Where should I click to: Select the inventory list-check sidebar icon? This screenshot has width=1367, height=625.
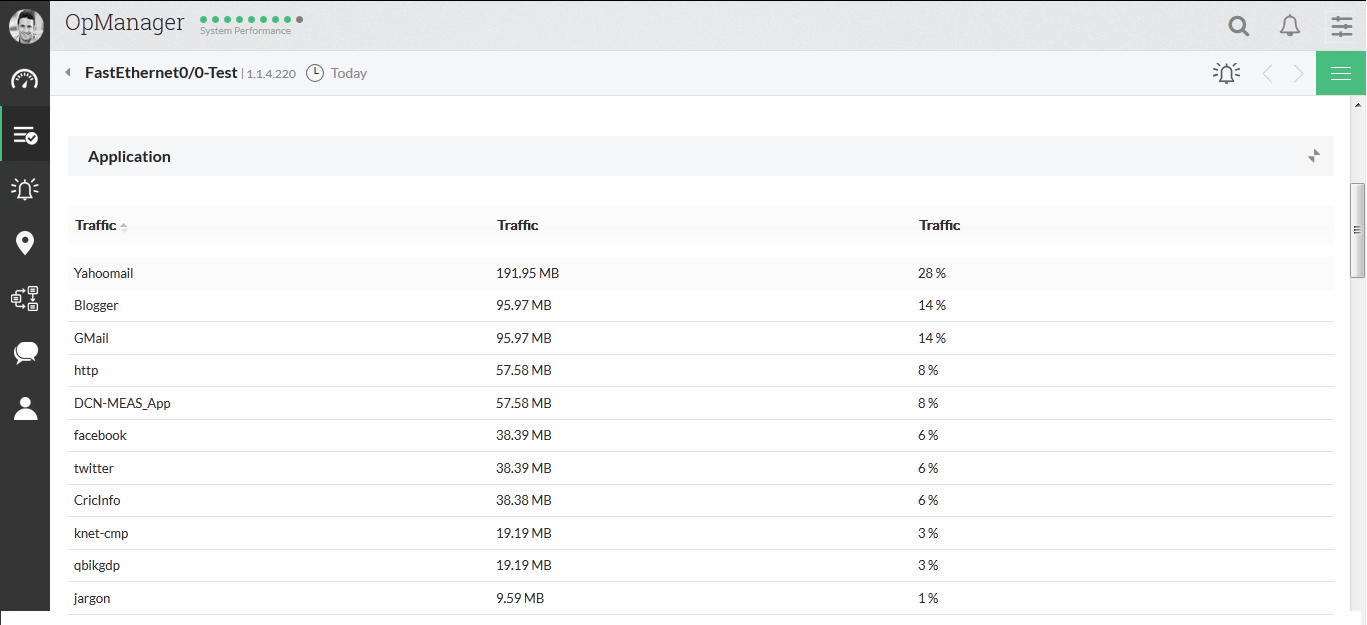24,135
